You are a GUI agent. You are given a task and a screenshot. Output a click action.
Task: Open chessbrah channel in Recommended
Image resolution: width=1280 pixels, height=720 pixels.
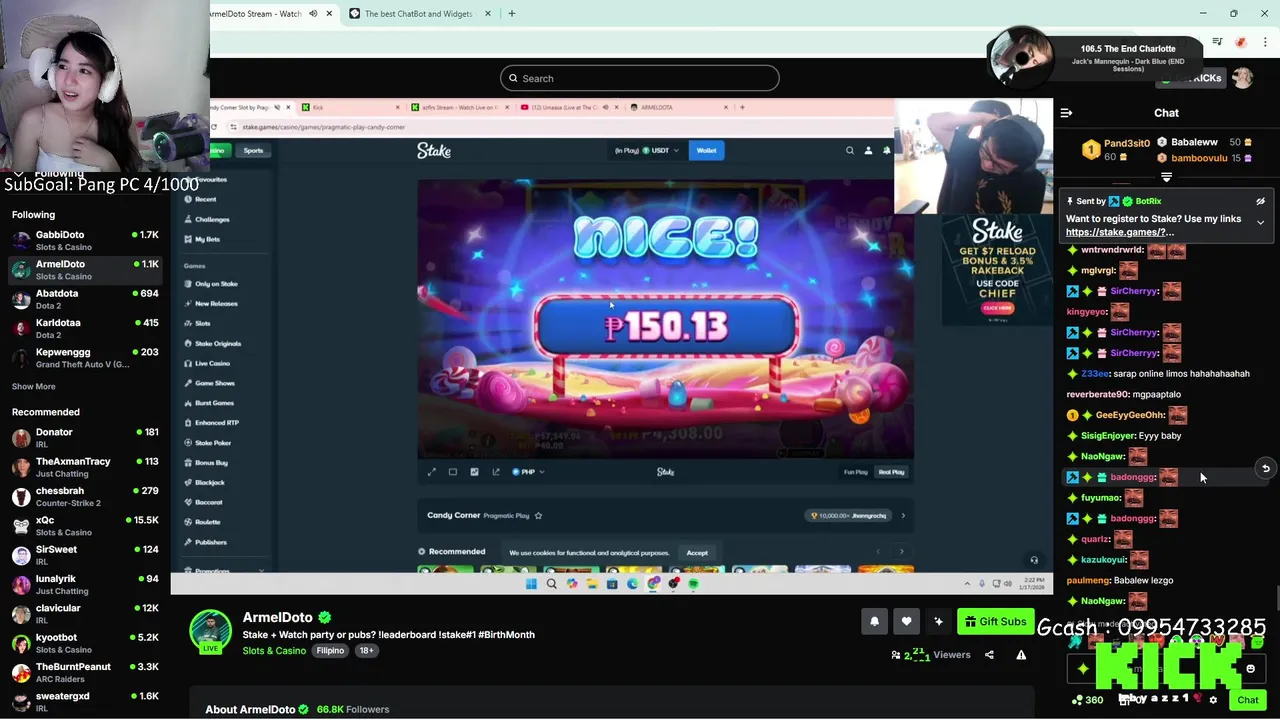click(85, 497)
